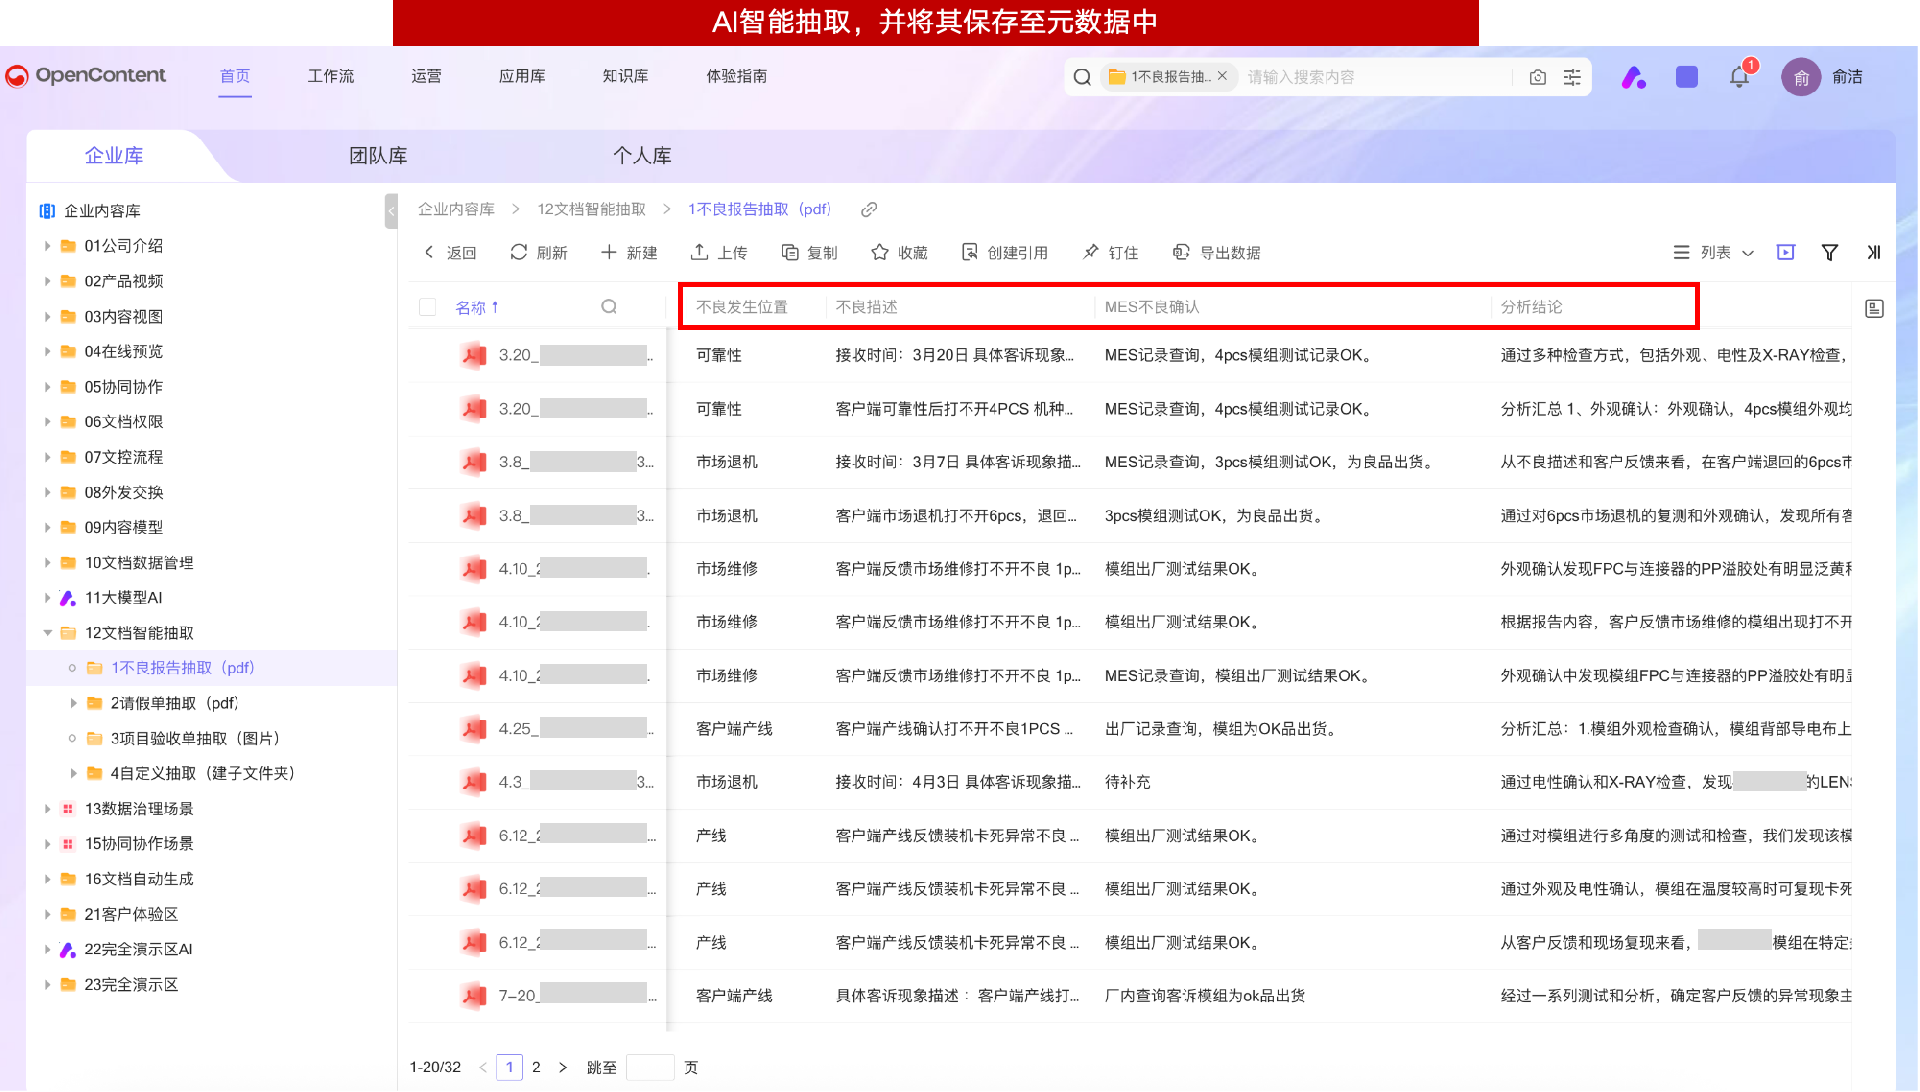1920x1092 pixels.
Task: Click the notification bell icon
Action: coord(1739,77)
